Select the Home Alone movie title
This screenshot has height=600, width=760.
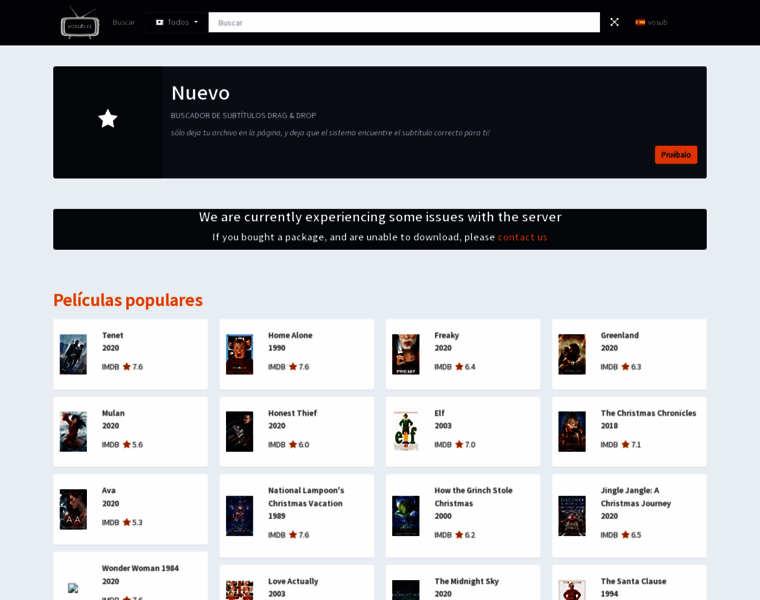point(290,335)
